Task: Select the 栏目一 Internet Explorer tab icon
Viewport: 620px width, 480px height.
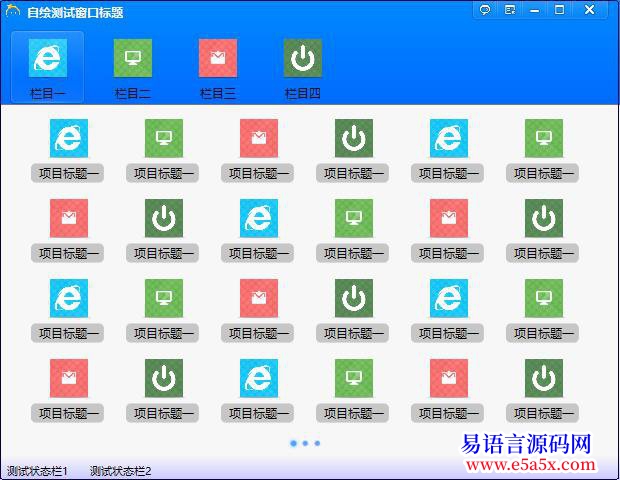Action: point(48,58)
